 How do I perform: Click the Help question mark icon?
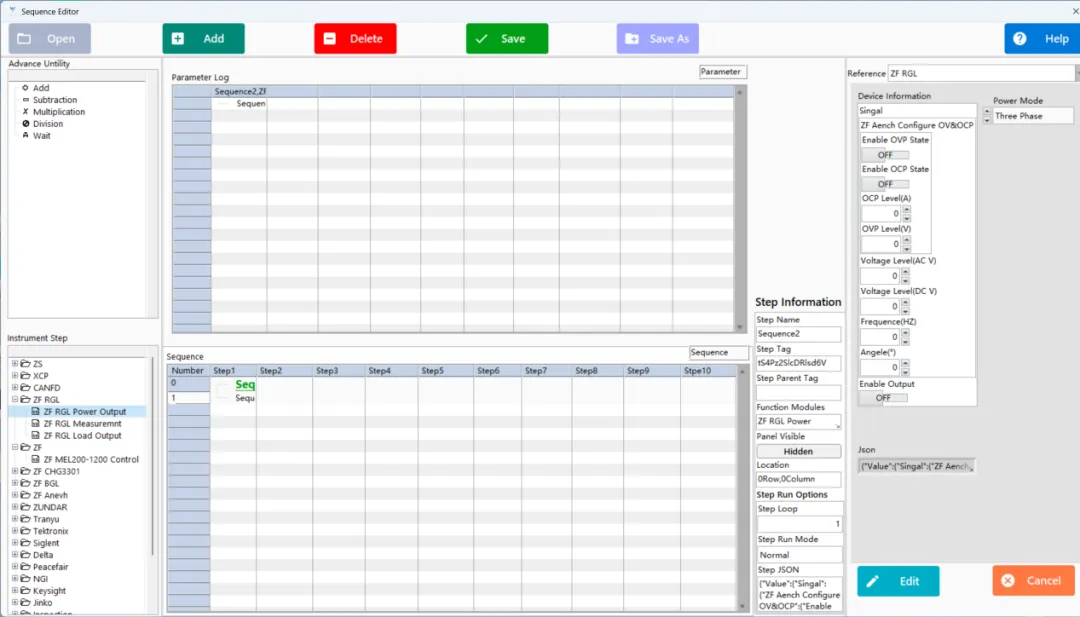[x=1020, y=39]
